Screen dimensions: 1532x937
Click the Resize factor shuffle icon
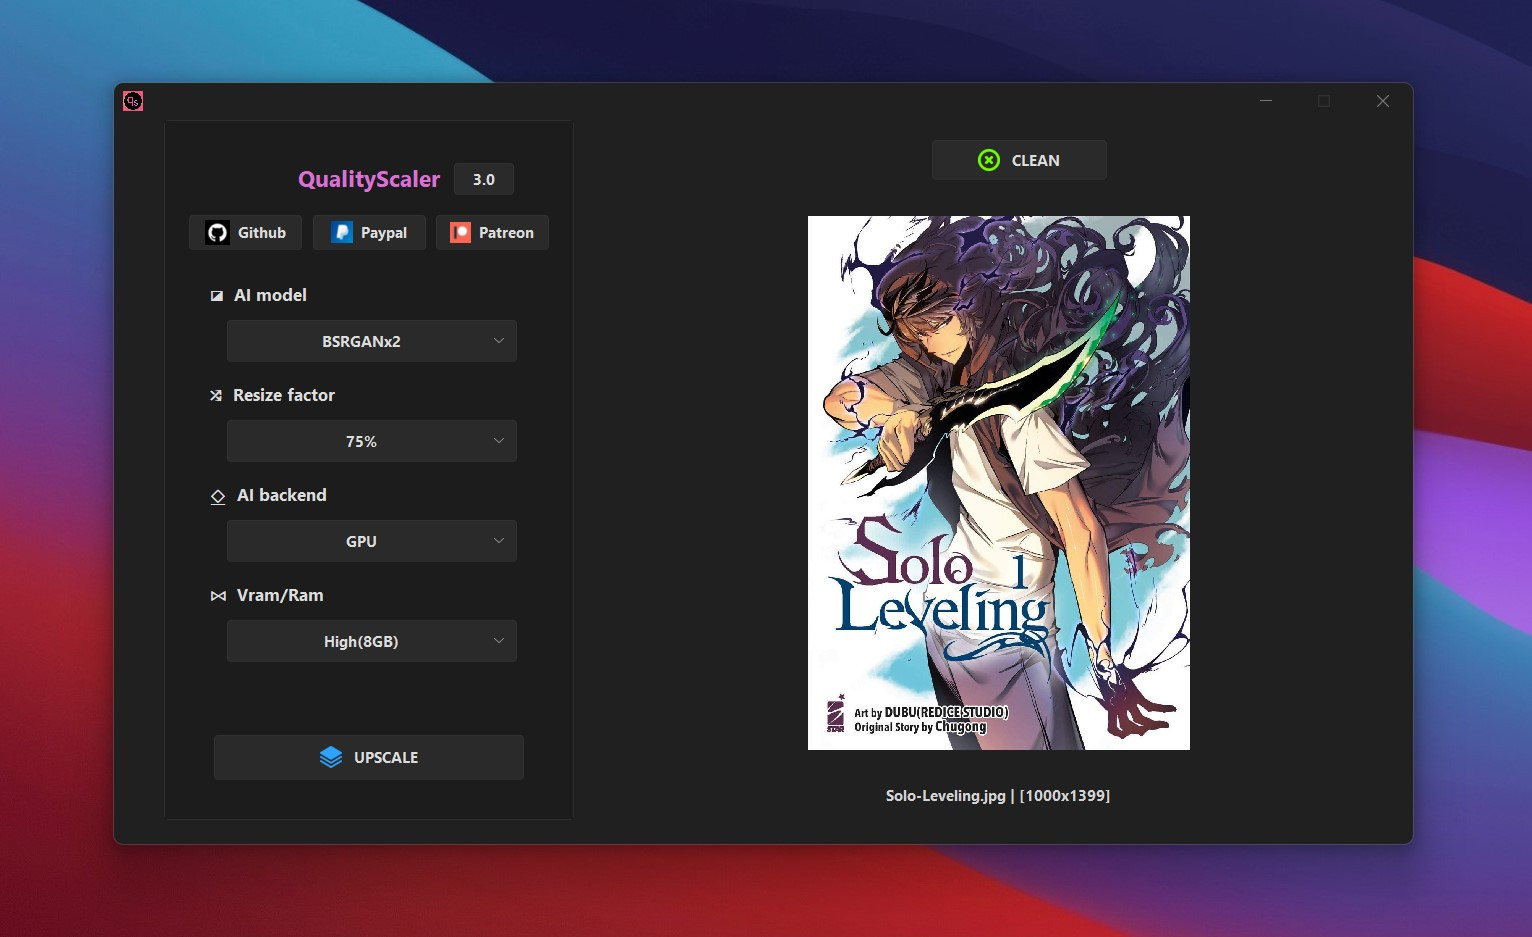(x=216, y=396)
